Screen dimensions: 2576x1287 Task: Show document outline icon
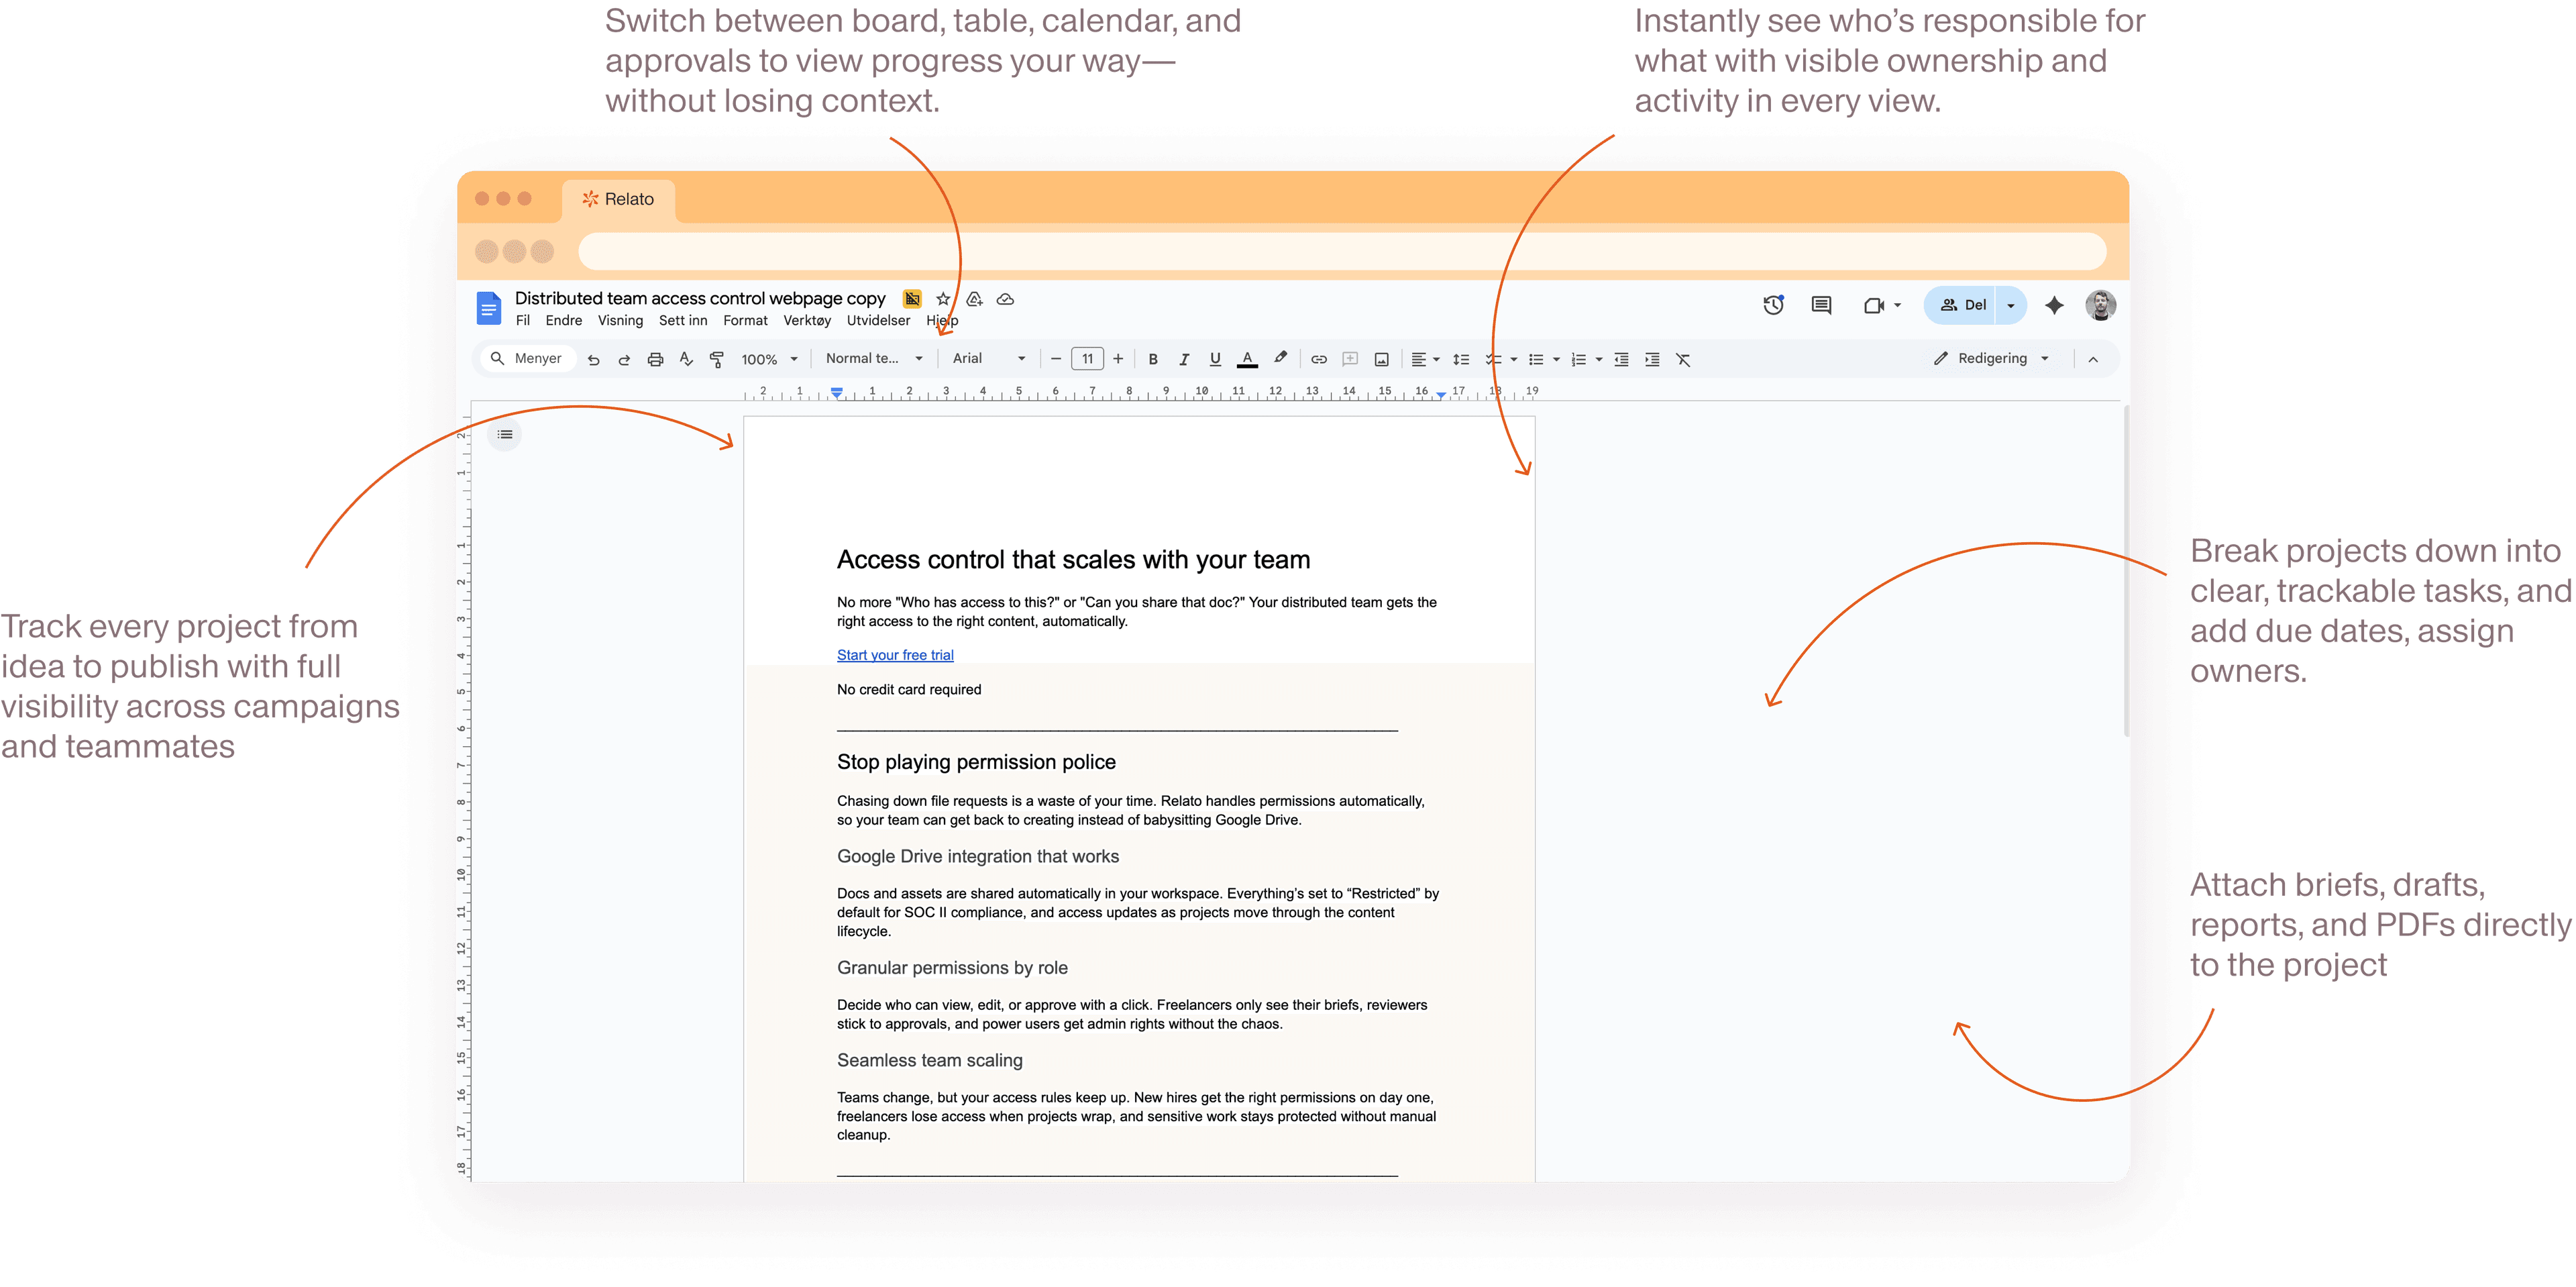click(505, 434)
